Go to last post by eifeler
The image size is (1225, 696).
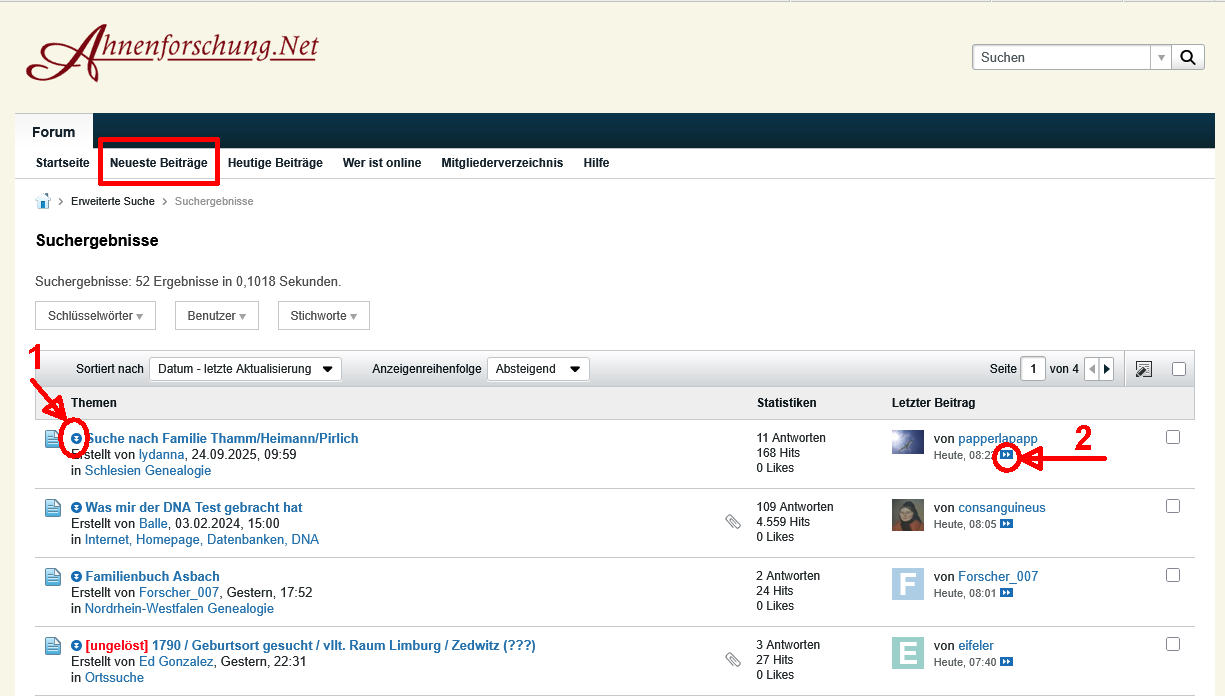(x=1007, y=662)
